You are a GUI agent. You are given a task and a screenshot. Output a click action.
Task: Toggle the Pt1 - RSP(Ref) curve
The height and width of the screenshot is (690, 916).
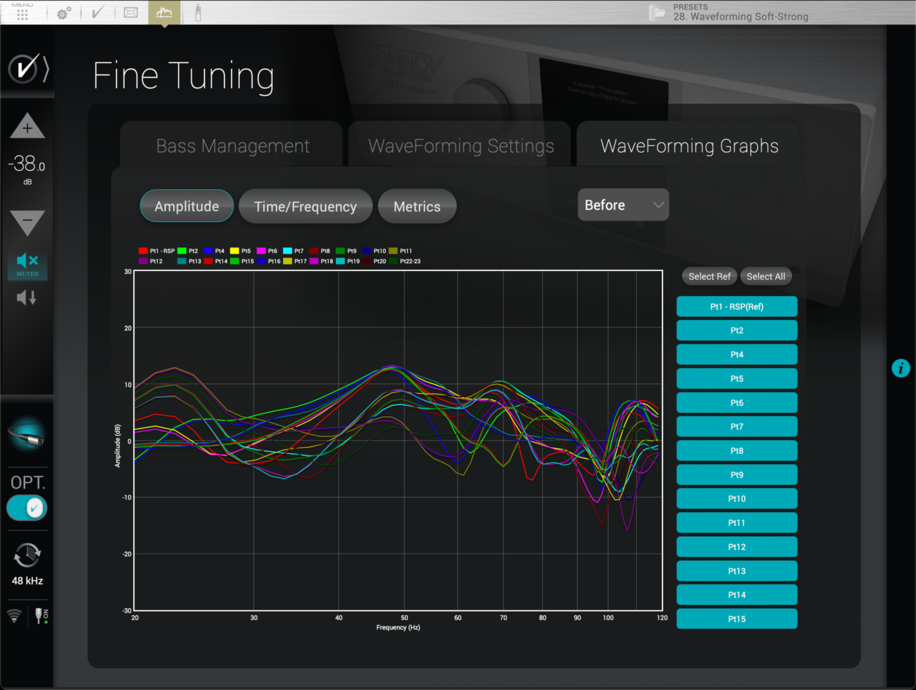pyautogui.click(x=736, y=307)
